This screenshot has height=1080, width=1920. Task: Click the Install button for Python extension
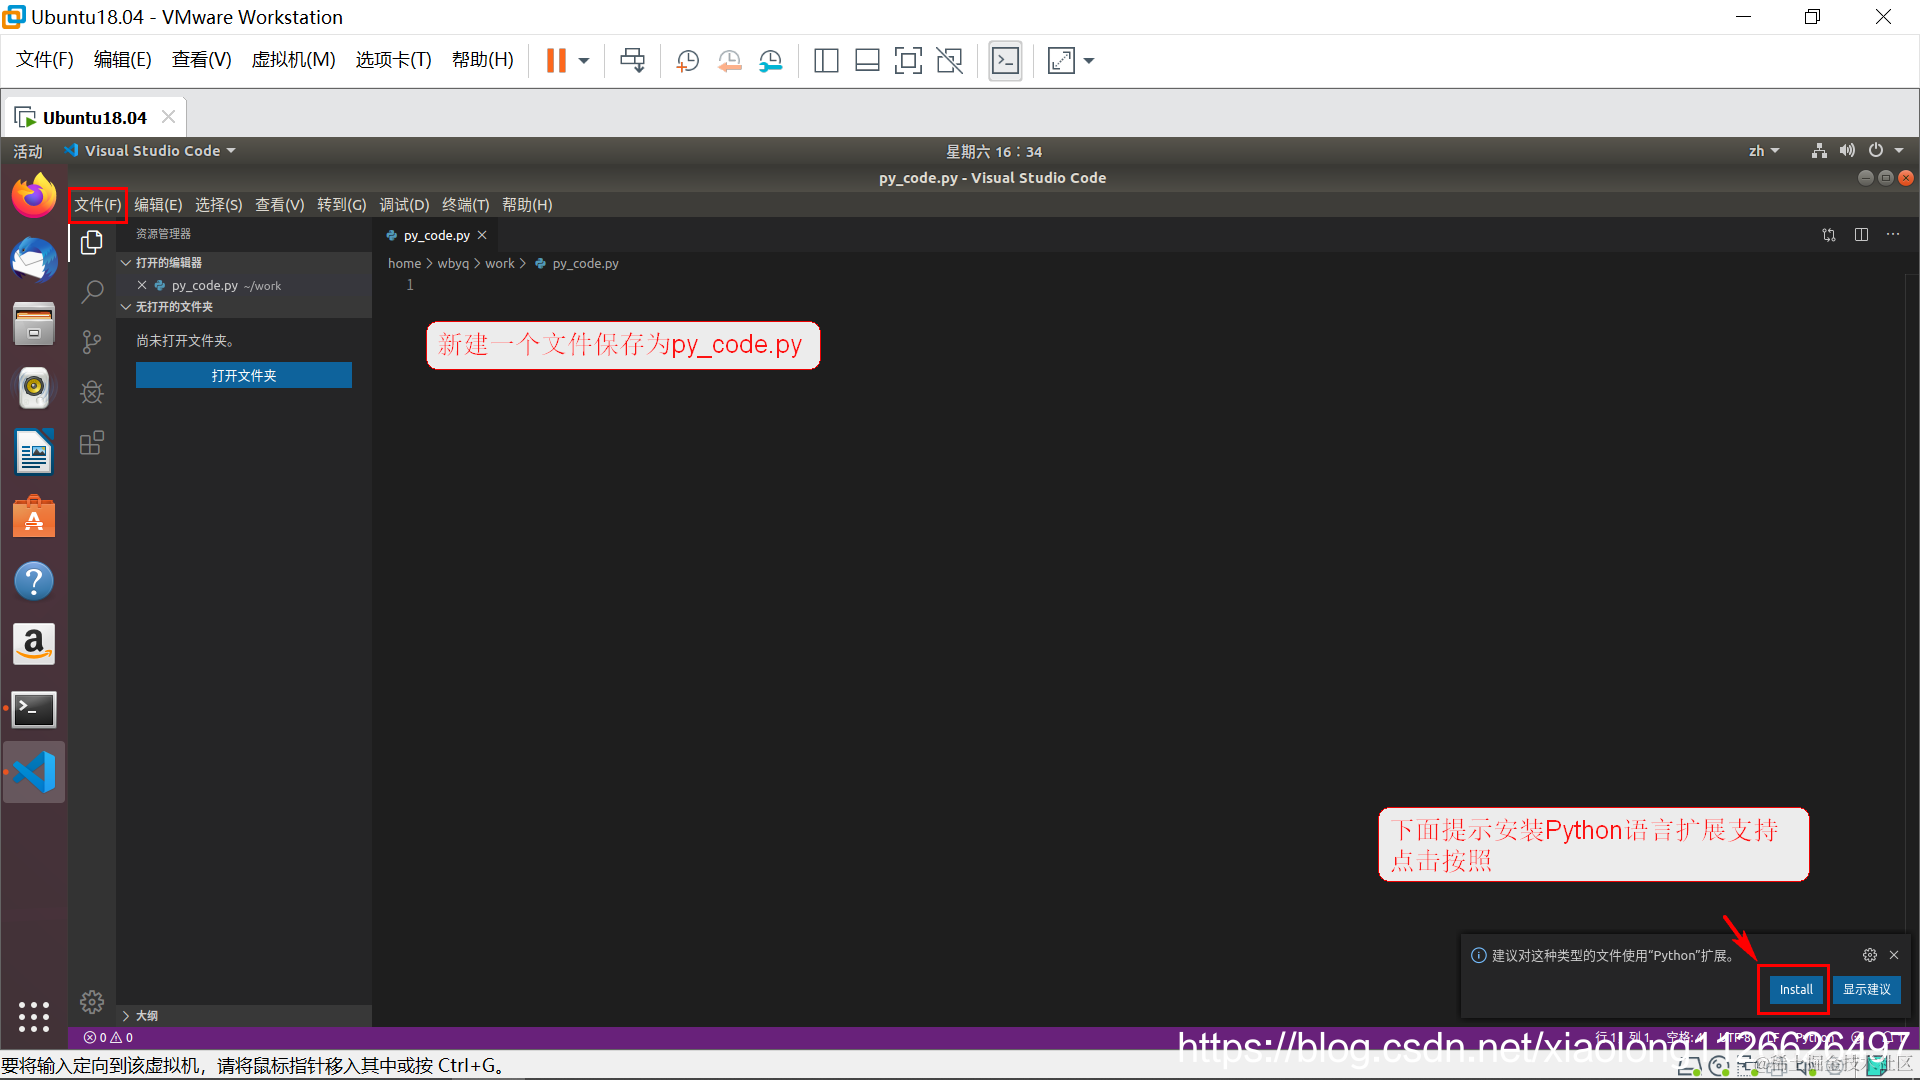click(x=1795, y=989)
